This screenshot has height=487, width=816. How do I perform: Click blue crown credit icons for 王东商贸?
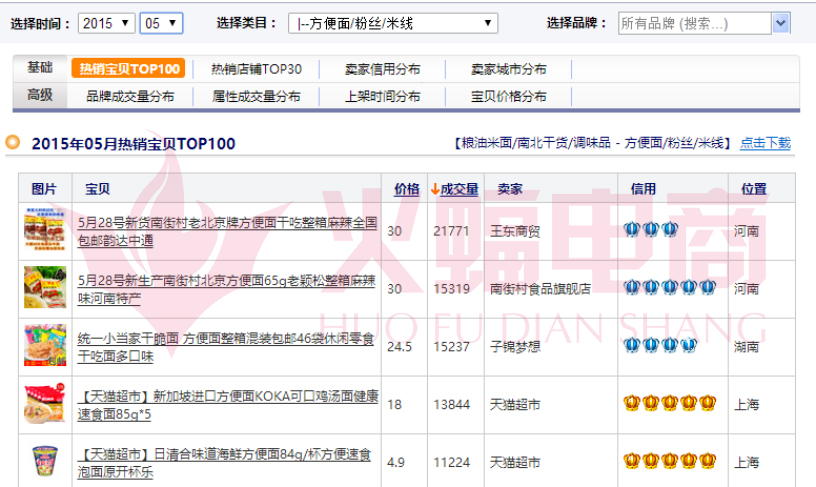[x=651, y=229]
